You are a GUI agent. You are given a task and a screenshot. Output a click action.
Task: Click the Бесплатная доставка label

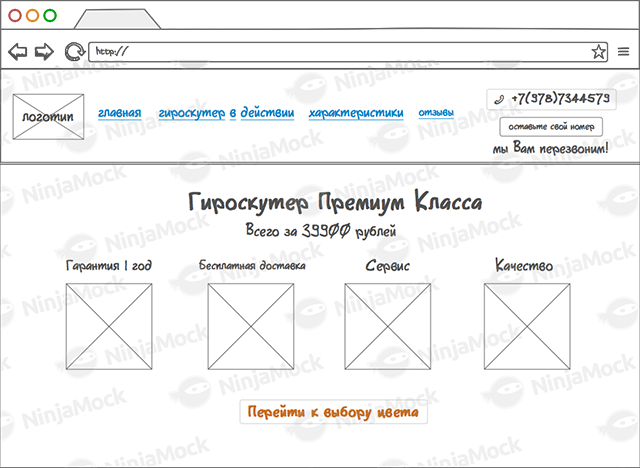252,265
